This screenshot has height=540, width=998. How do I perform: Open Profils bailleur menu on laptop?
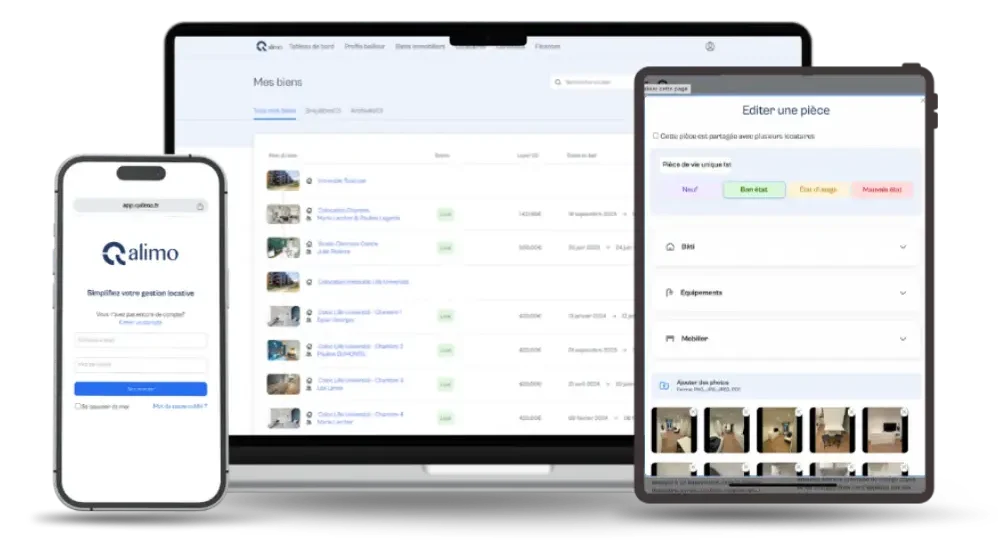[365, 46]
